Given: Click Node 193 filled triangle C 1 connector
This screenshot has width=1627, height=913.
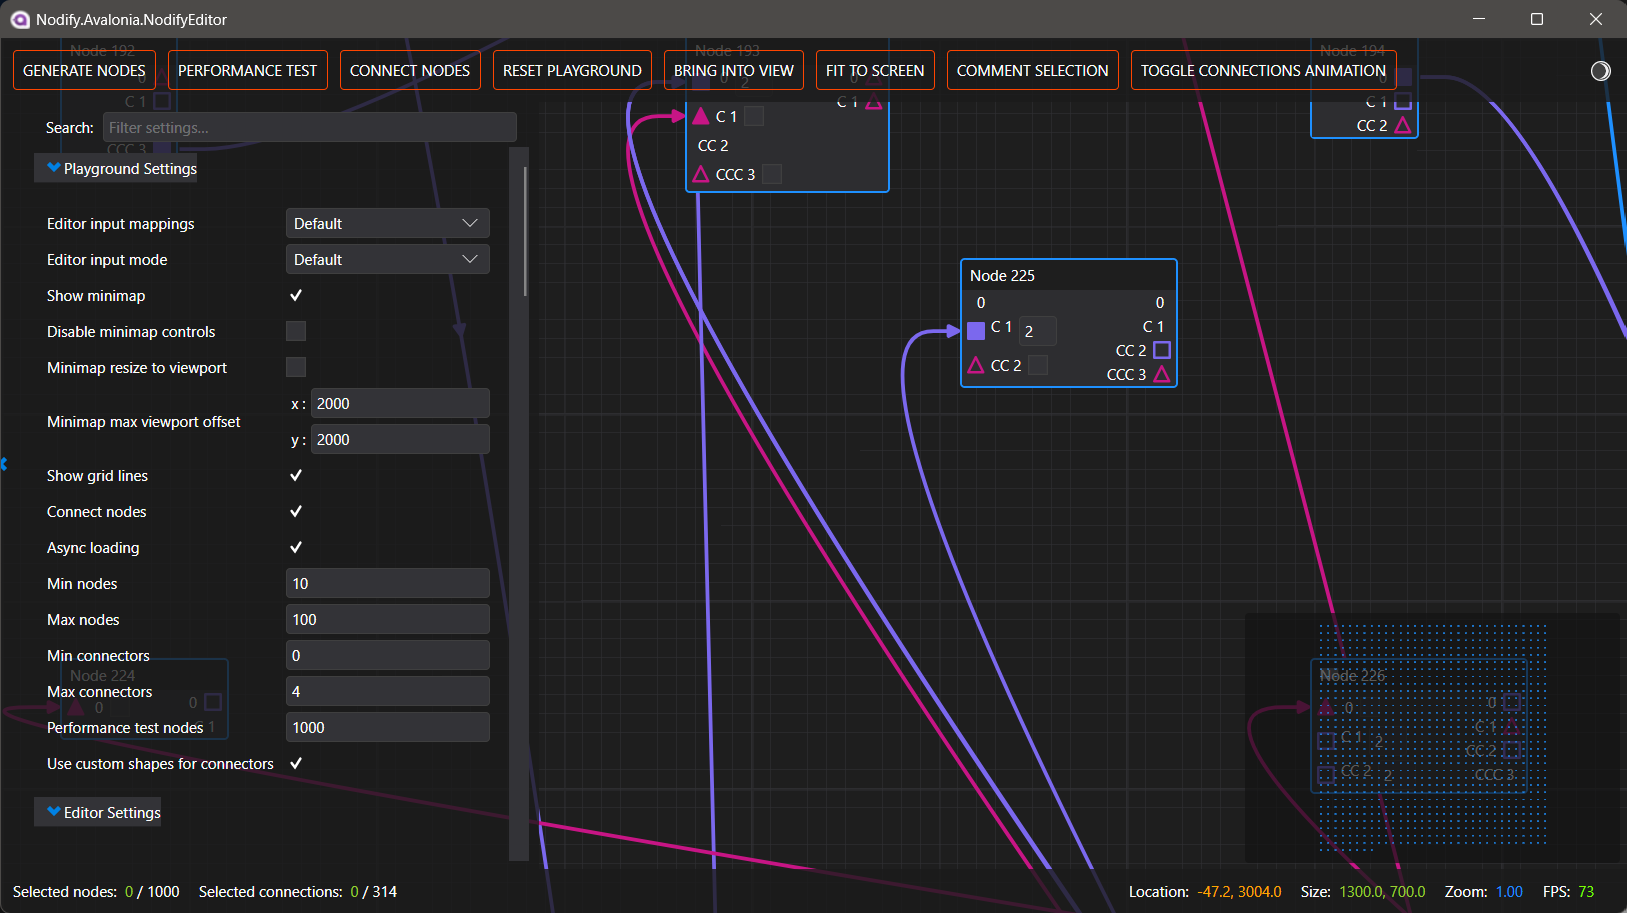Looking at the screenshot, I should (x=701, y=116).
